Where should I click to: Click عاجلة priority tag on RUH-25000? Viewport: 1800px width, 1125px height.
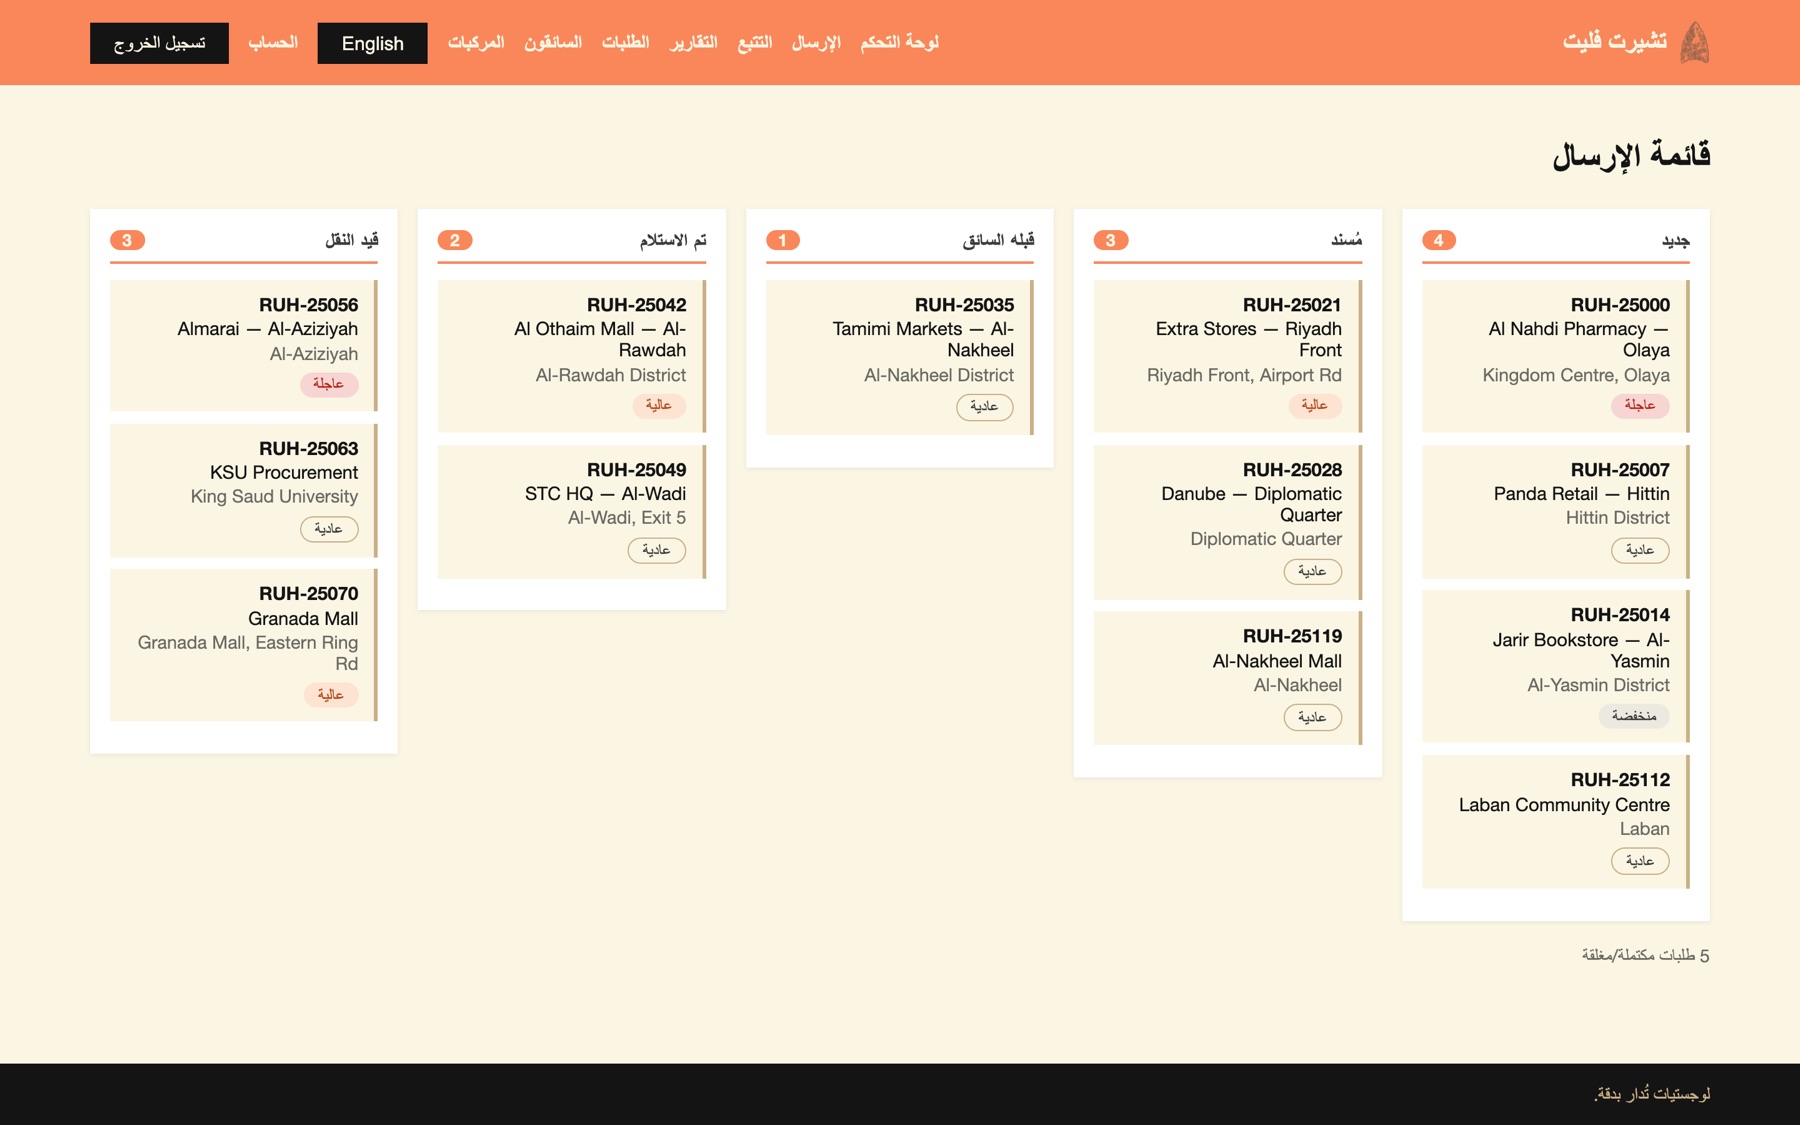(1640, 405)
